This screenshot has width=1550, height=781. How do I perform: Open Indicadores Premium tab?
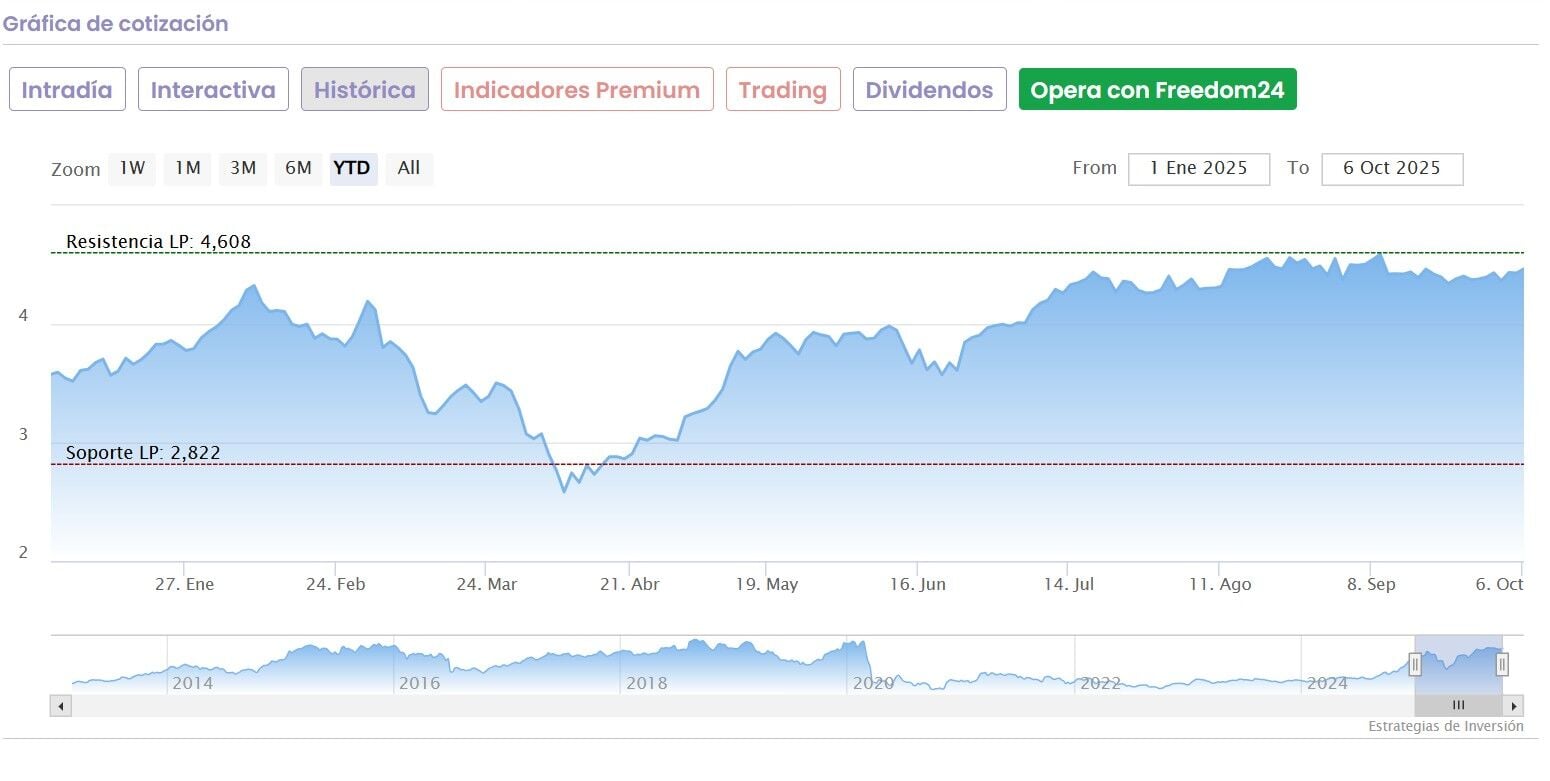(x=577, y=90)
